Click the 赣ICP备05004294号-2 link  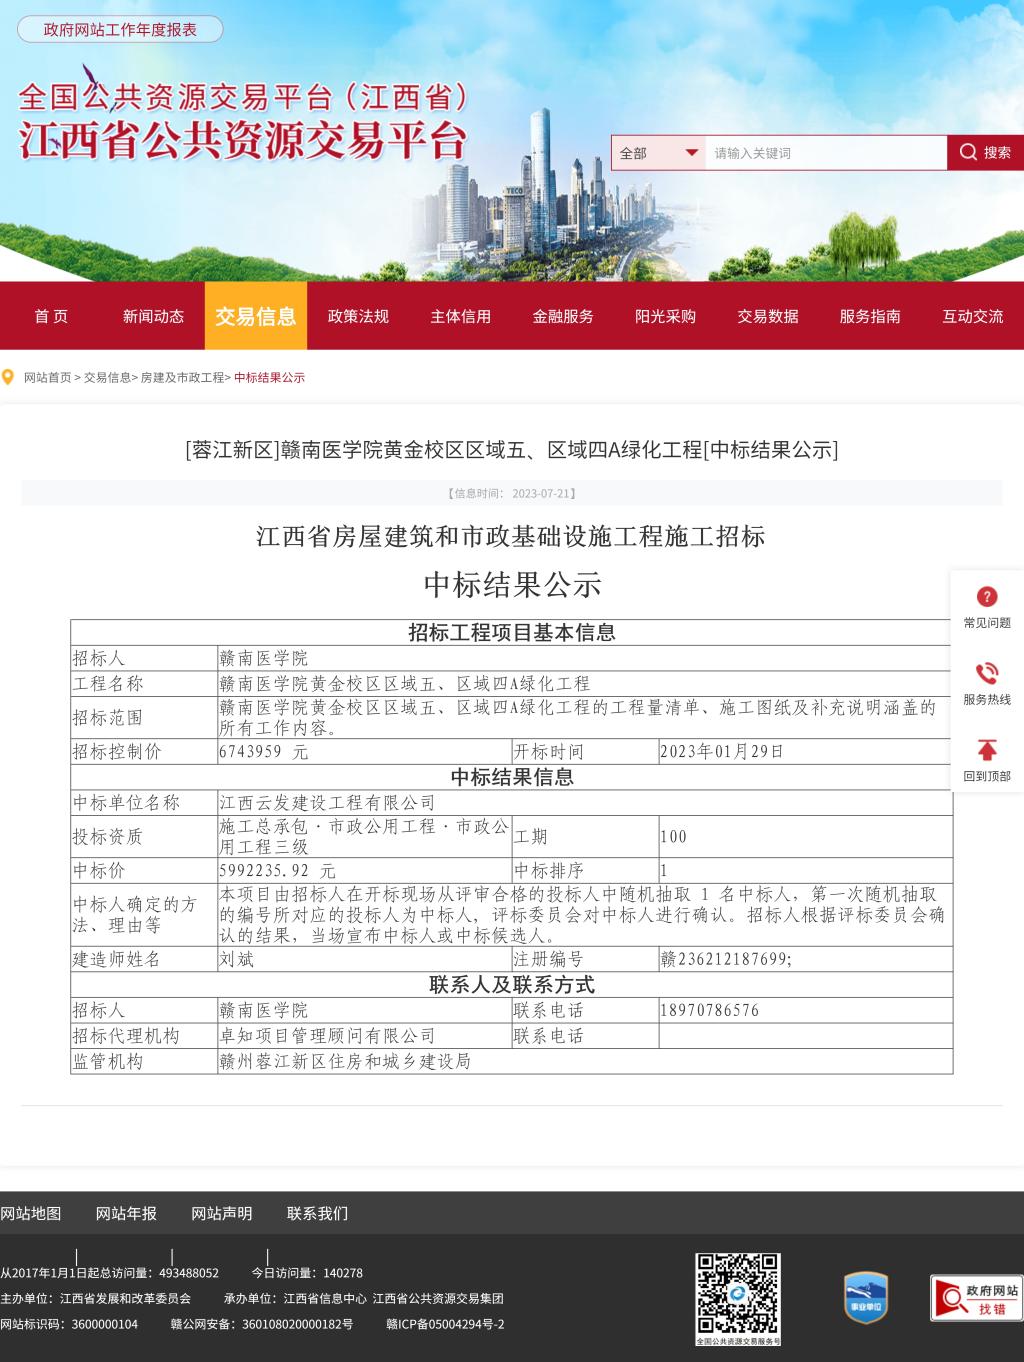445,1324
